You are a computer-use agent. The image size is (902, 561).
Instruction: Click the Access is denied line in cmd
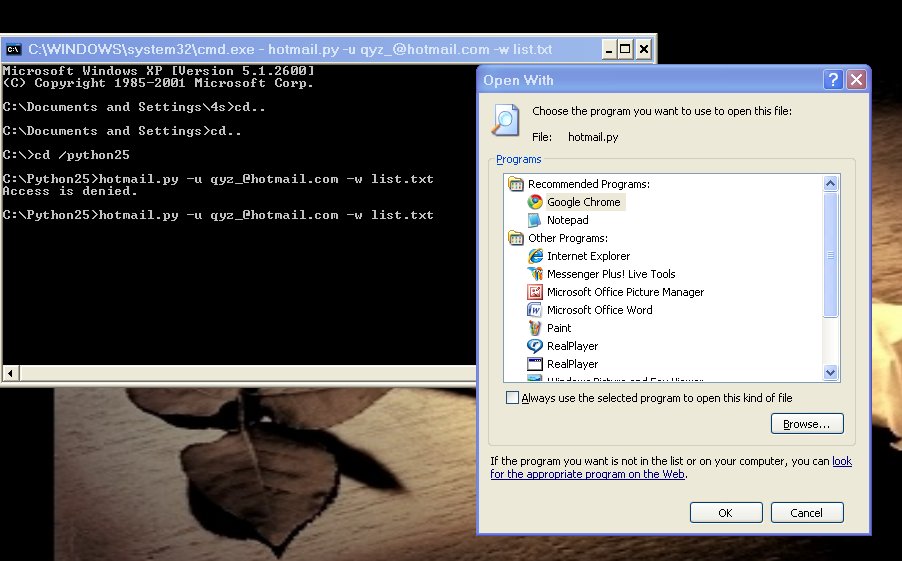[x=70, y=191]
